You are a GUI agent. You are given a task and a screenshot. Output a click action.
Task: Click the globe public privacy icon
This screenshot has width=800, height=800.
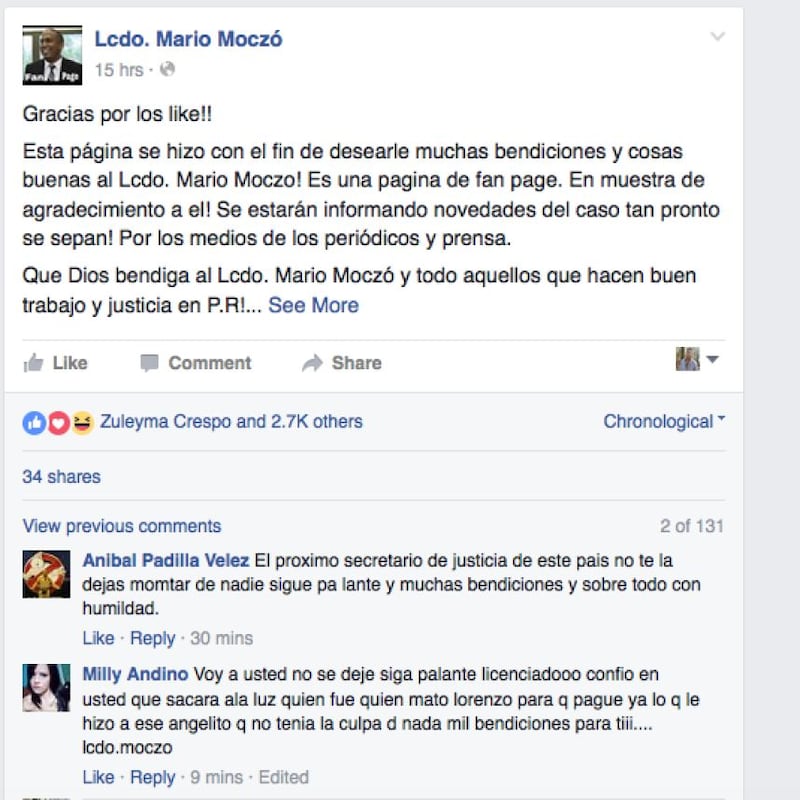167,69
